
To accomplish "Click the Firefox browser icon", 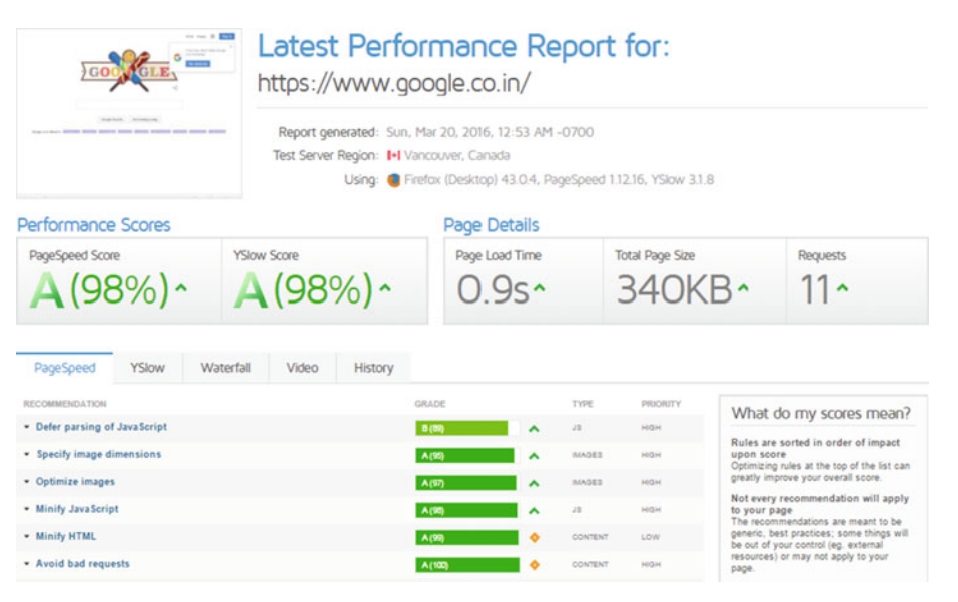I will 394,180.
